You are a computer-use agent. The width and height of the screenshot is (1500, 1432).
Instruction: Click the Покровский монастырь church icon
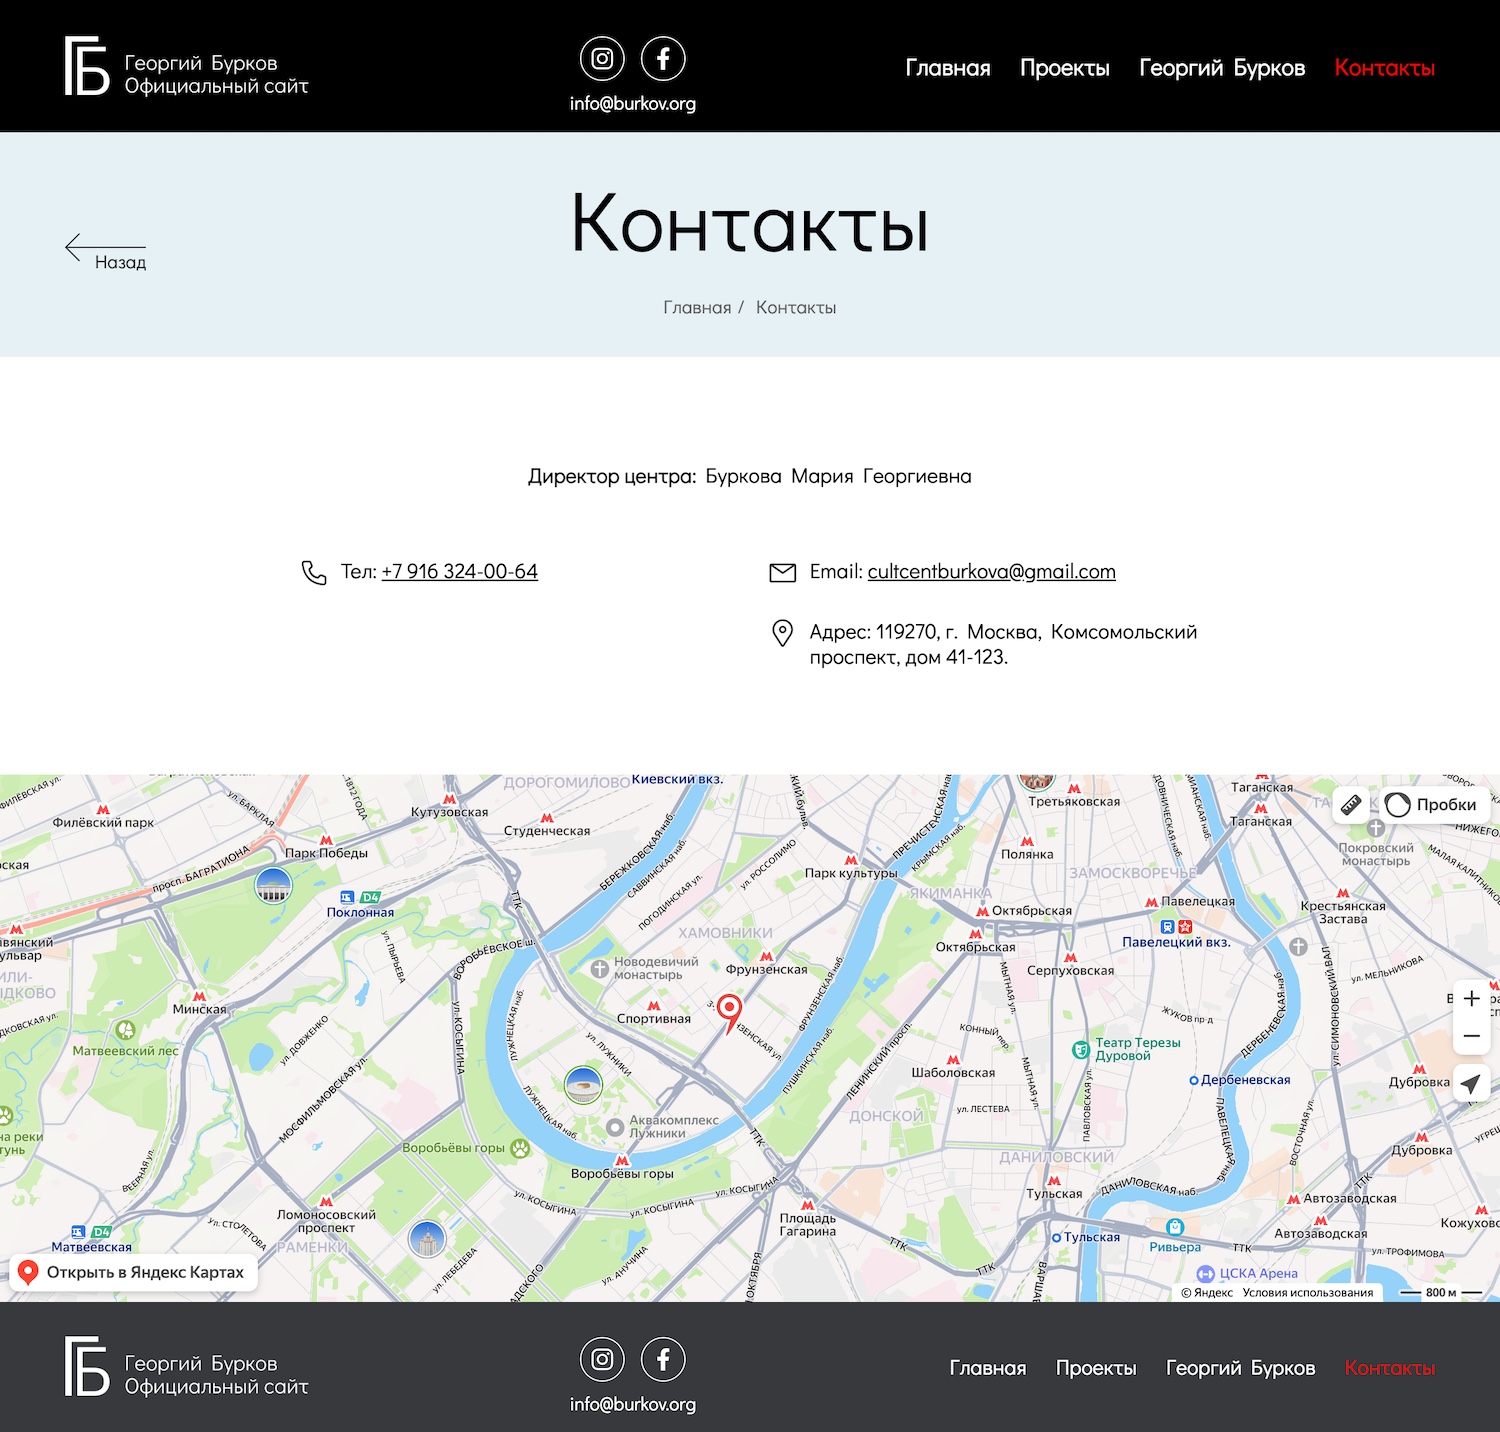pyautogui.click(x=1376, y=828)
